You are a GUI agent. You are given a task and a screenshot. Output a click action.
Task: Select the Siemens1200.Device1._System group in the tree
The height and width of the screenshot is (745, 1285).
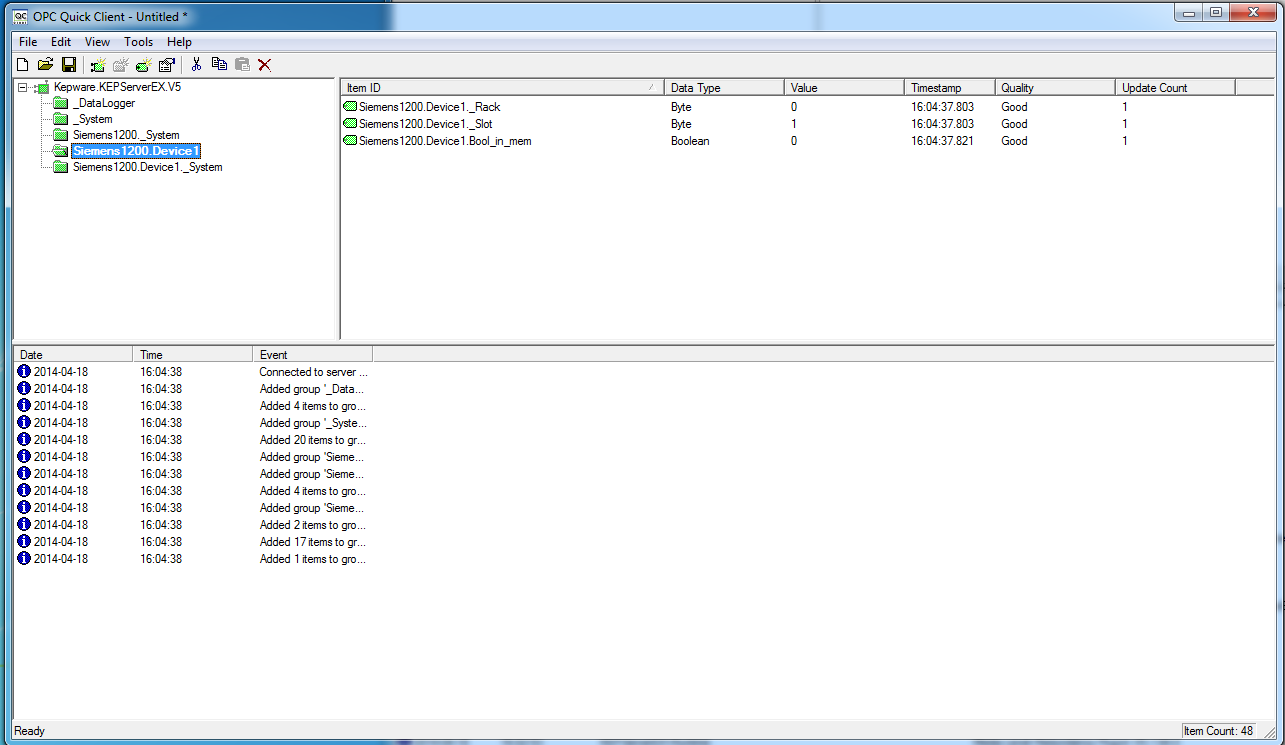pyautogui.click(x=148, y=167)
